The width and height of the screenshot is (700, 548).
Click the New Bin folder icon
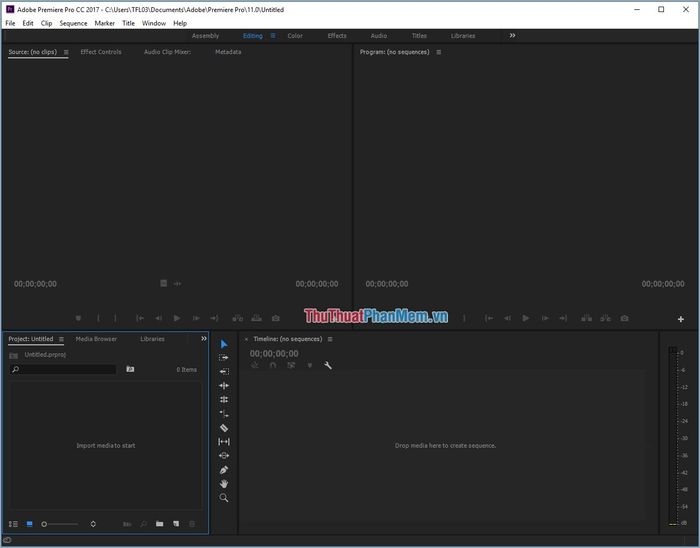click(159, 523)
